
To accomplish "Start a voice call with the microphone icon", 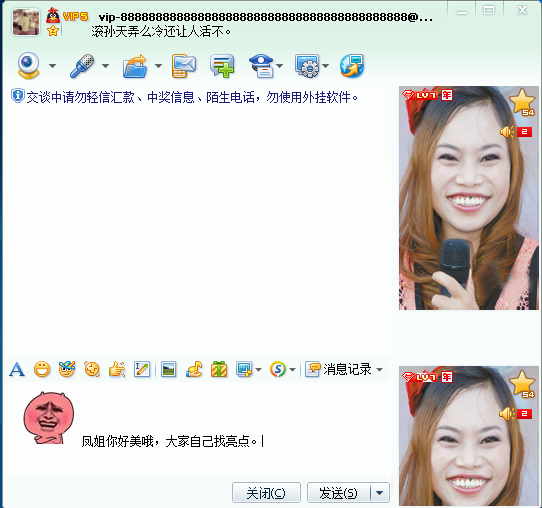I will point(82,65).
